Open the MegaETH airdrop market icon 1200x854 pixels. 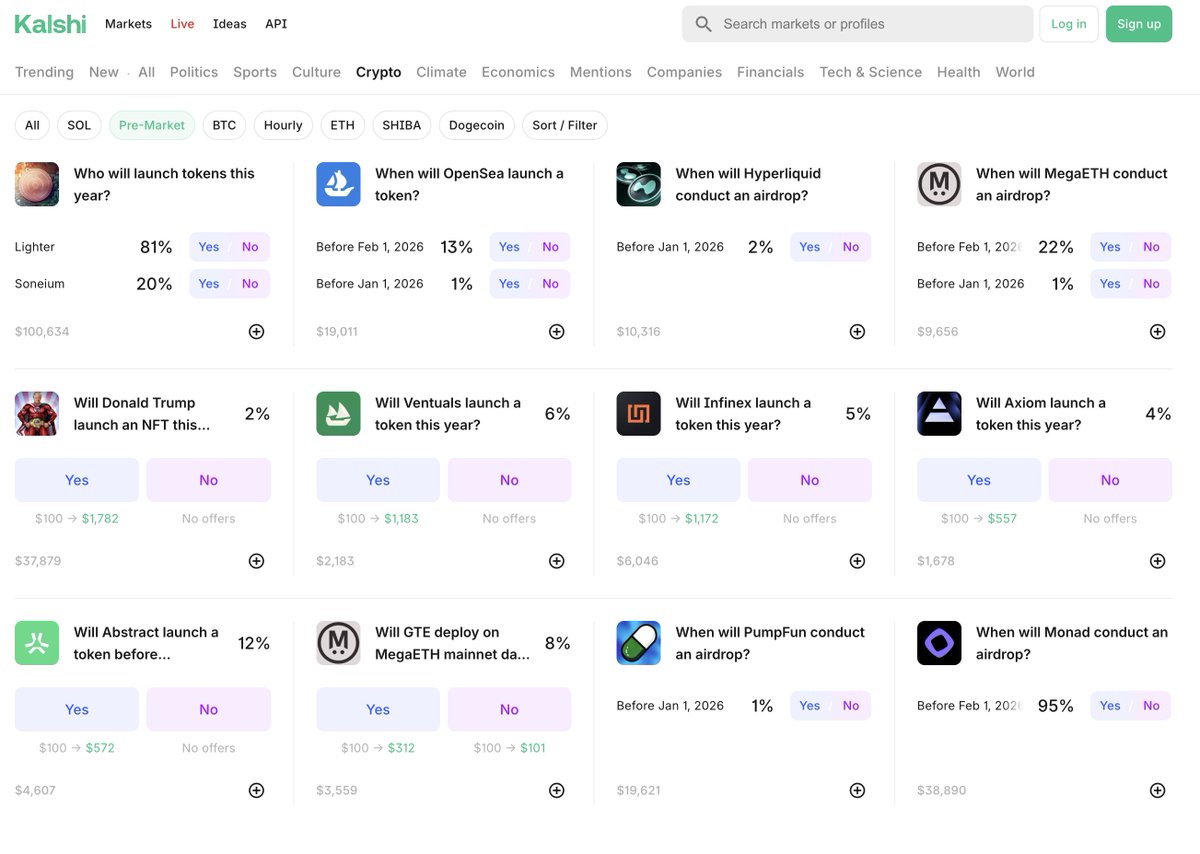pyautogui.click(x=939, y=184)
